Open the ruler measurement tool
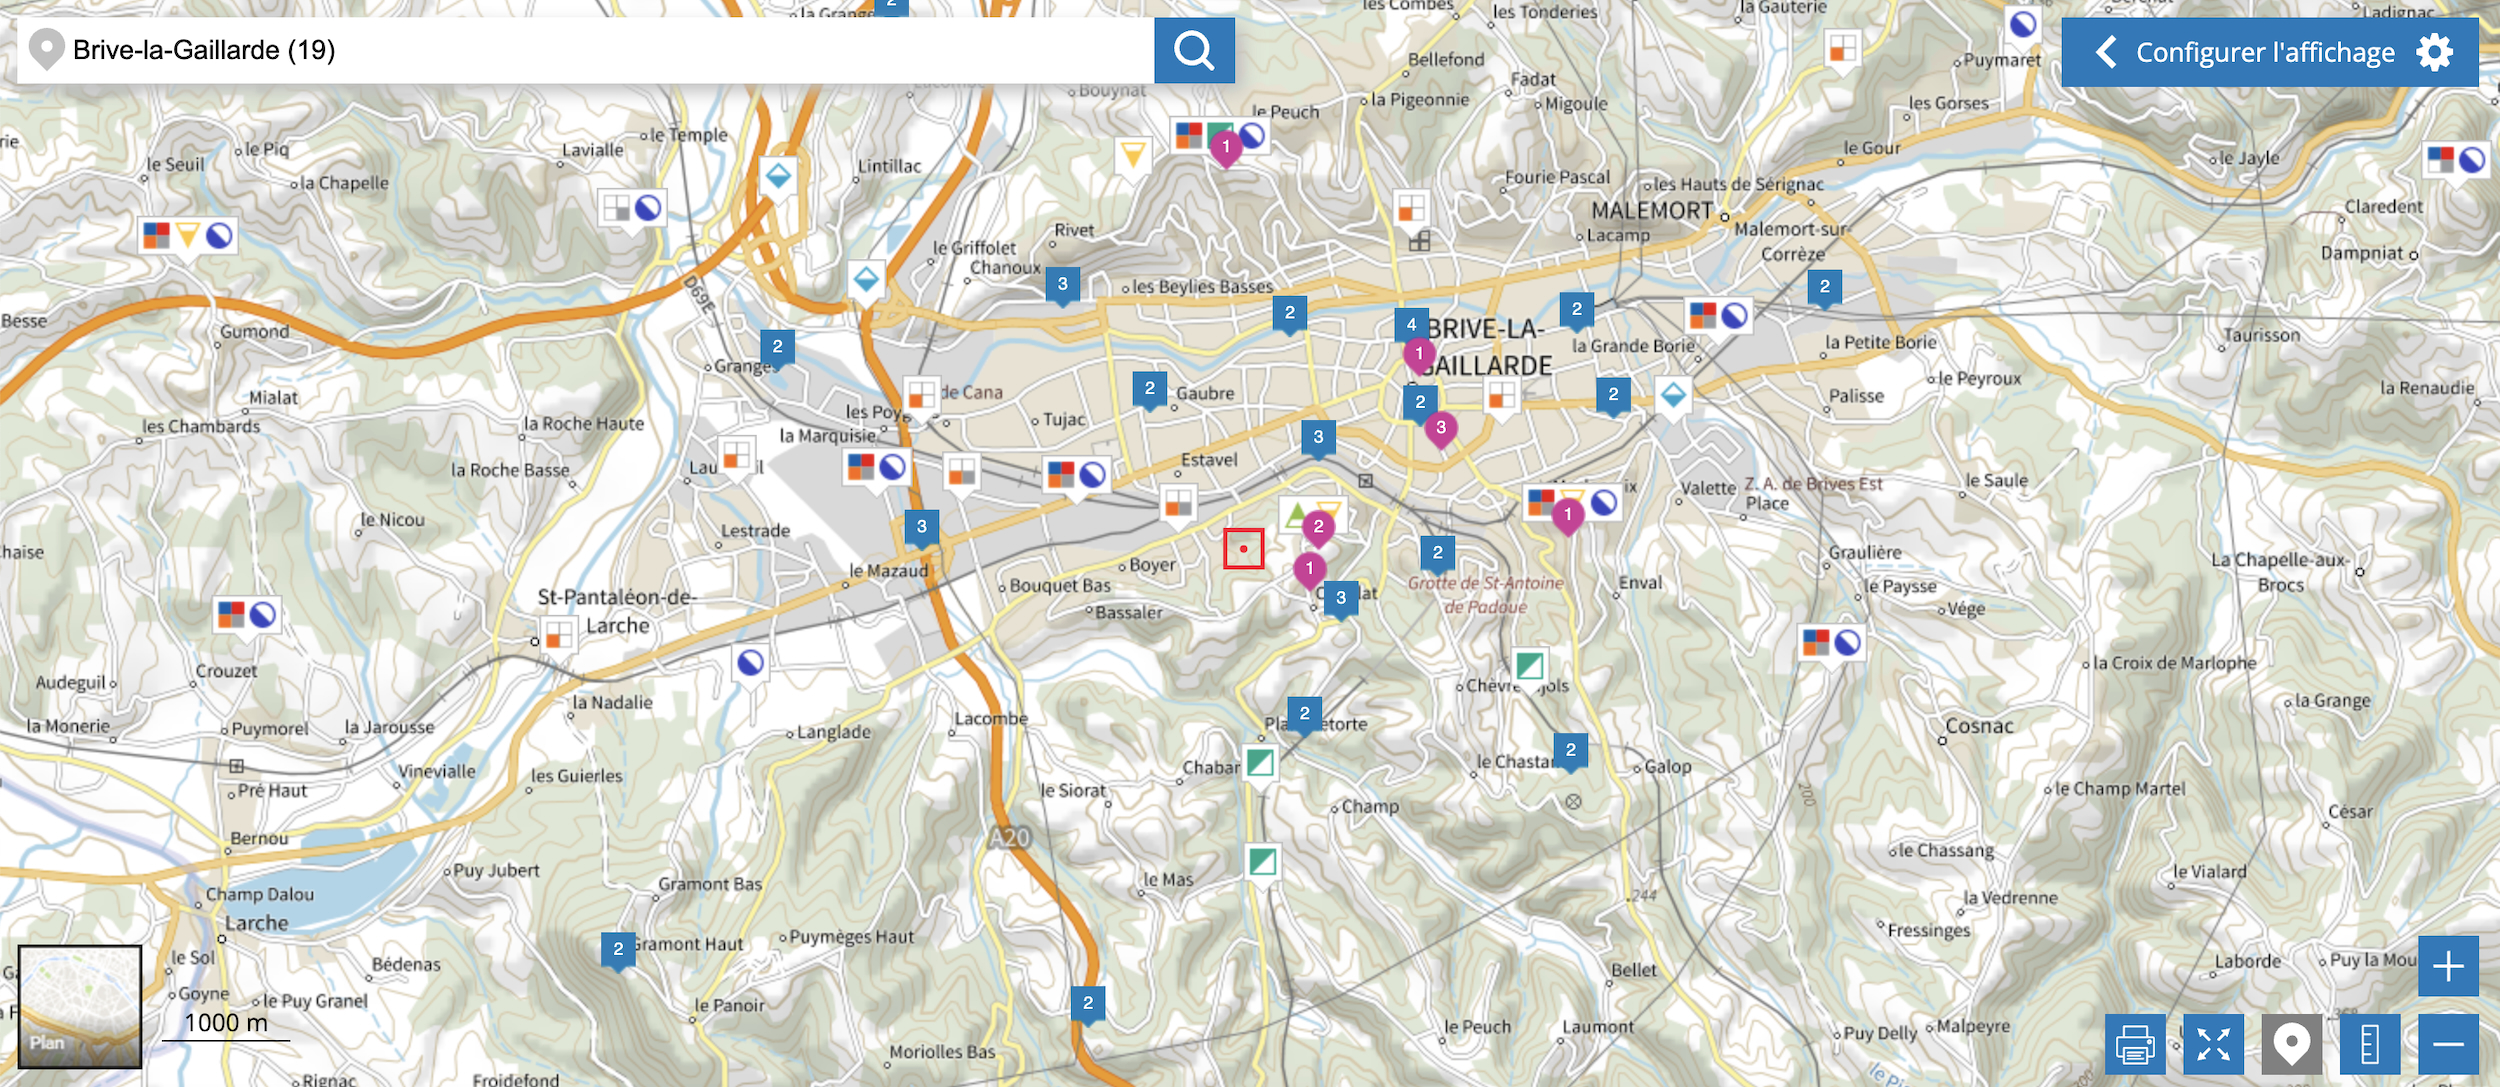2500x1087 pixels. click(x=2369, y=1045)
